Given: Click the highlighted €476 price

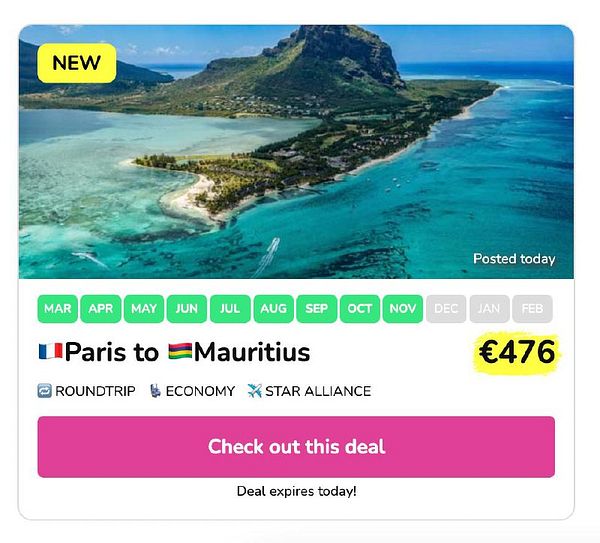Looking at the screenshot, I should (517, 352).
